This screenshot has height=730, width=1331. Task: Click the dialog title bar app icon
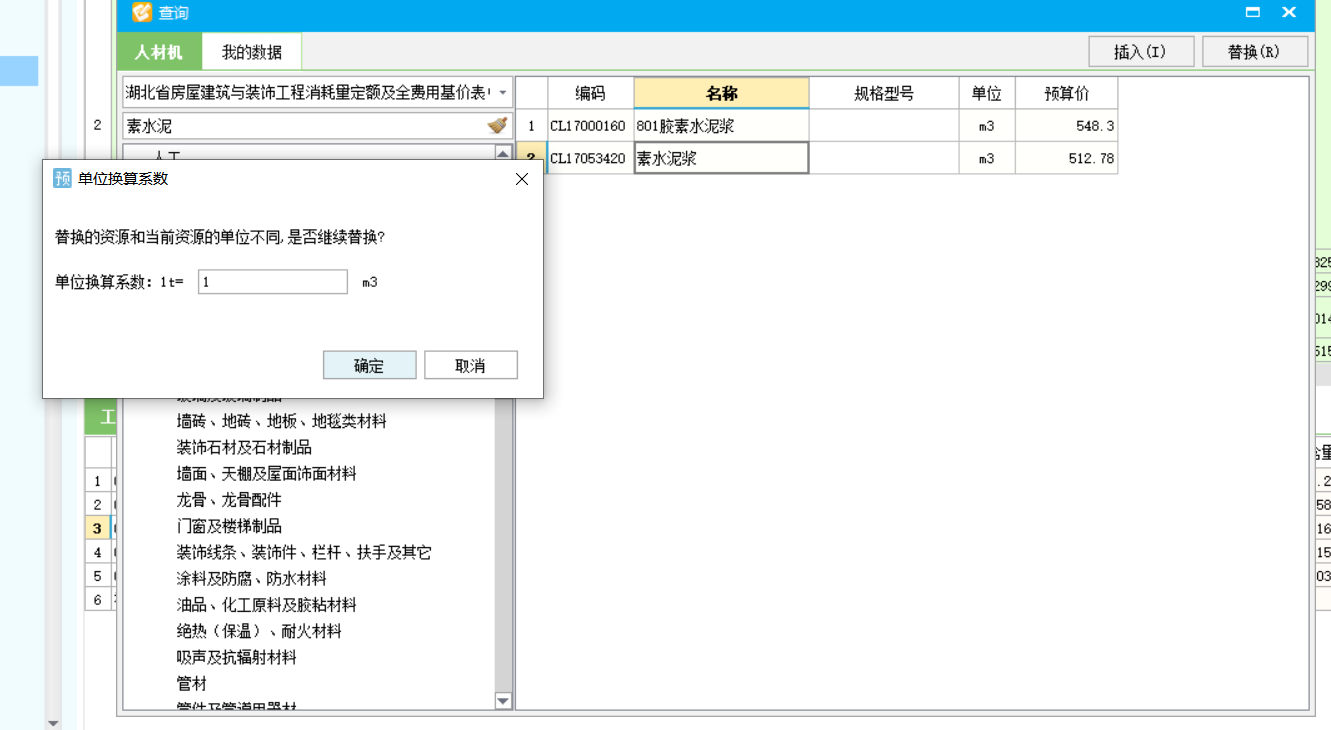(x=62, y=179)
